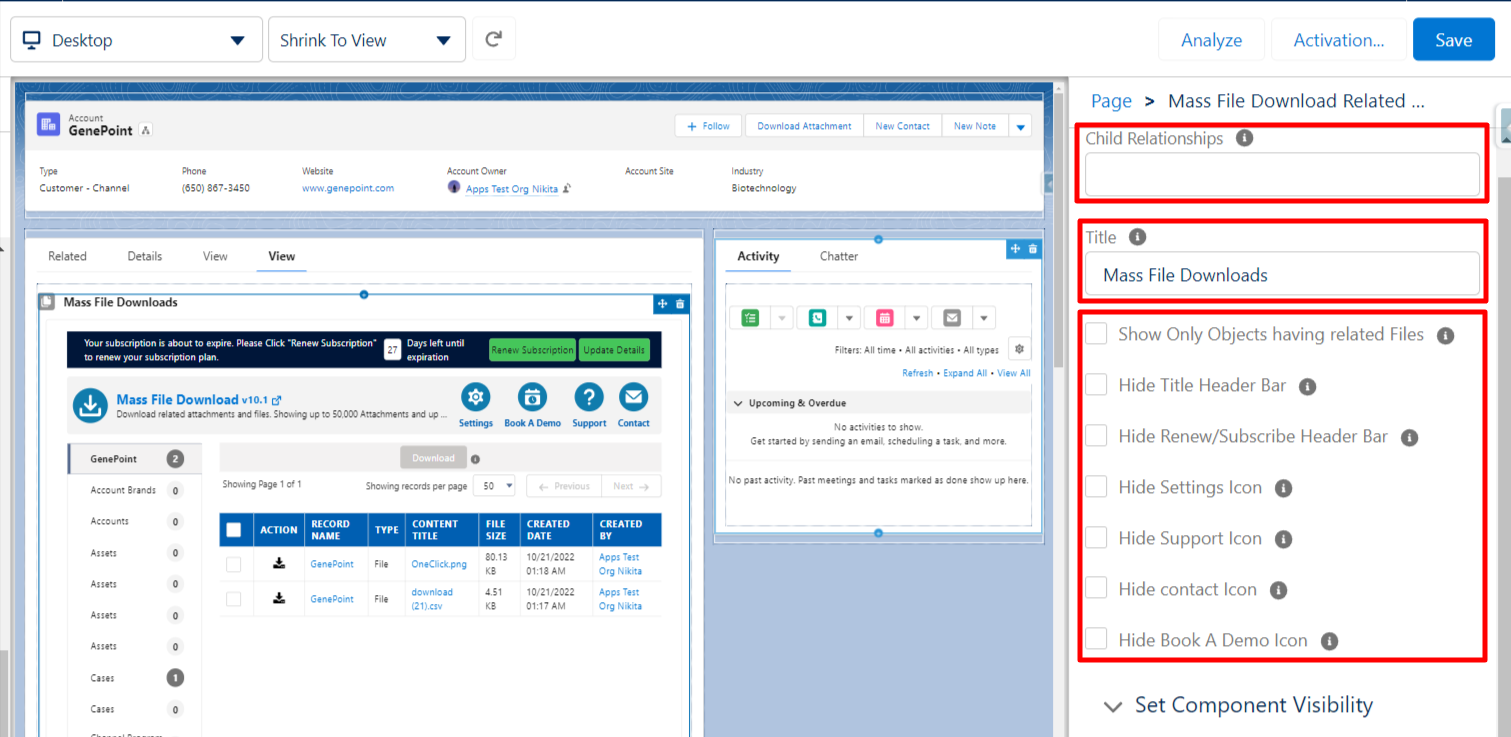Open the Shrink To View dropdown

click(x=366, y=40)
